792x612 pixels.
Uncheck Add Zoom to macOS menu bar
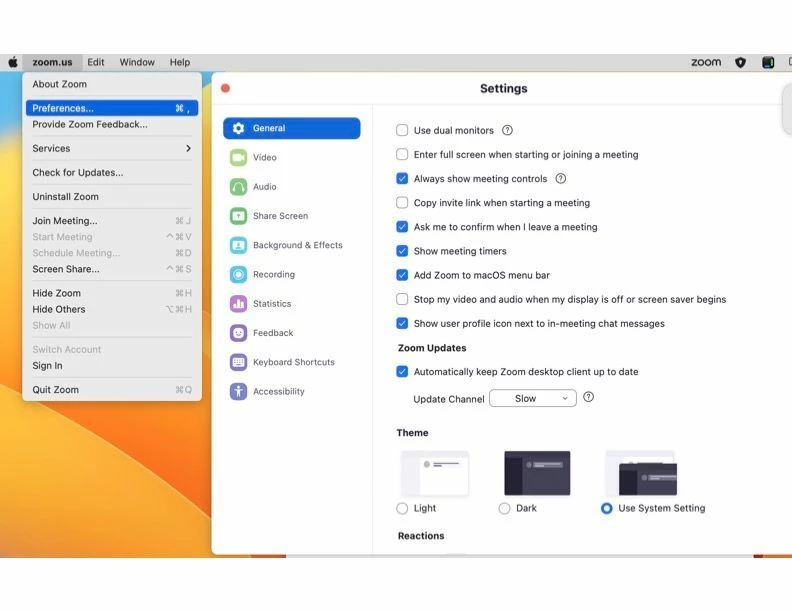402,275
